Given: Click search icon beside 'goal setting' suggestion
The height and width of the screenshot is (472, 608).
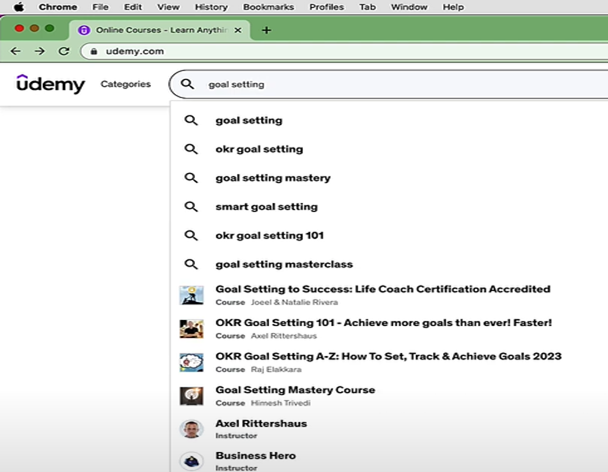Looking at the screenshot, I should (x=191, y=120).
